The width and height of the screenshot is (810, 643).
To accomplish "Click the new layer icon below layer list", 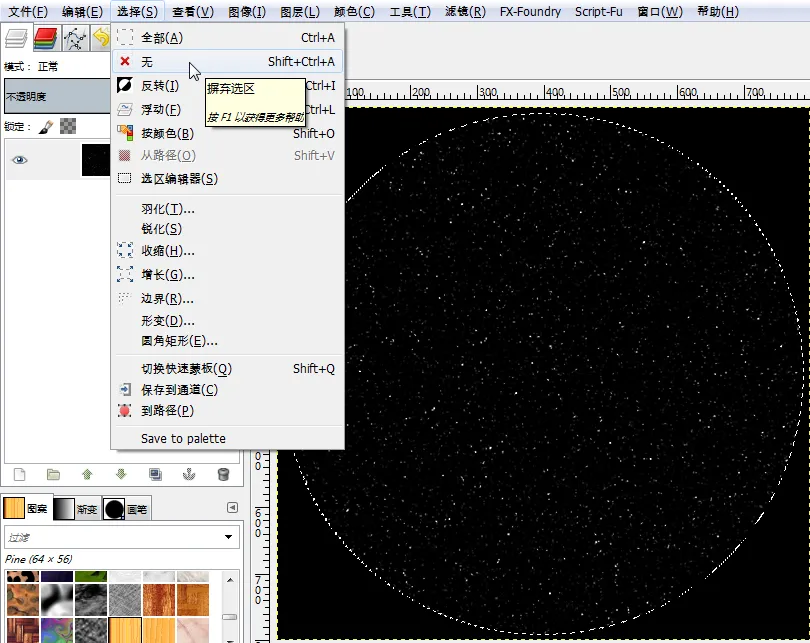I will coord(20,474).
